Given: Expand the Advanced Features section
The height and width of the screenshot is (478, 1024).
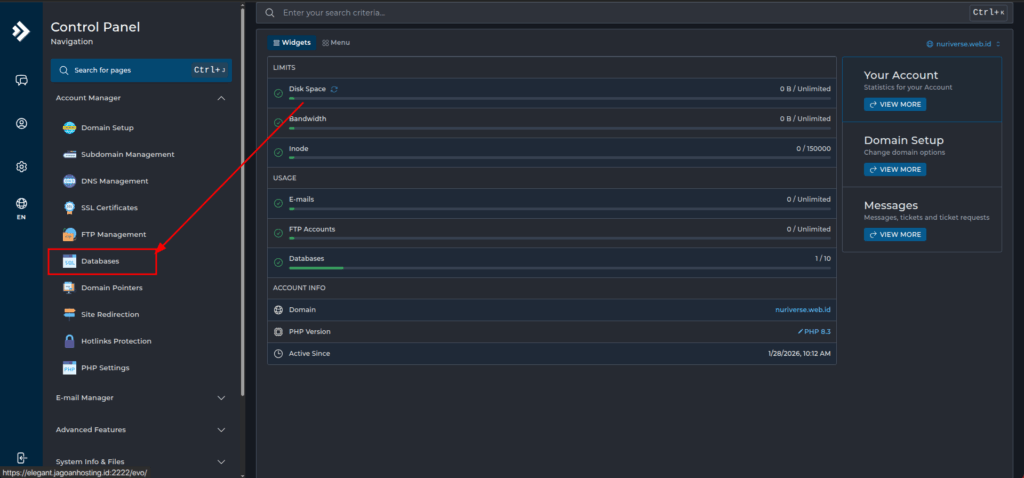Looking at the screenshot, I should (221, 430).
